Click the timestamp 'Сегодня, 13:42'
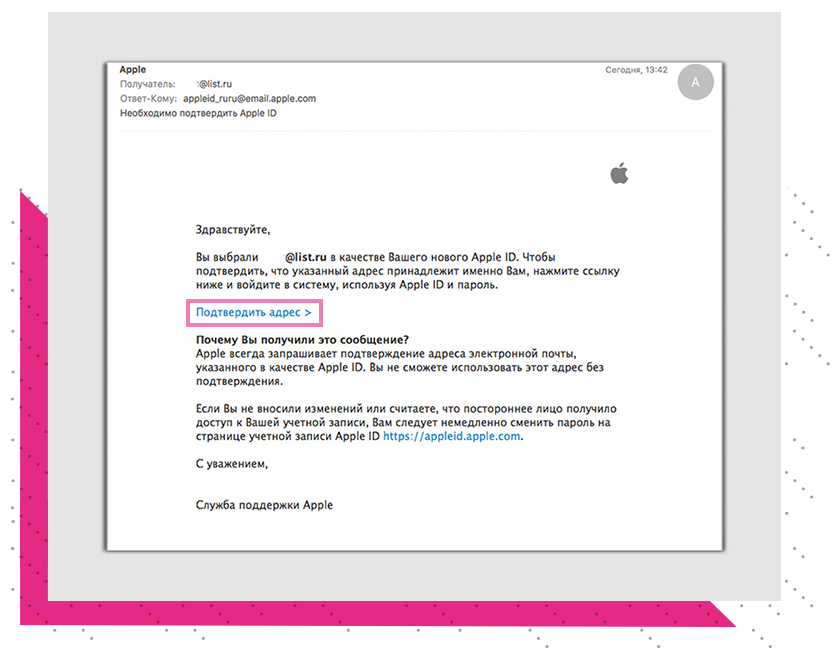840x660 pixels. pos(636,70)
